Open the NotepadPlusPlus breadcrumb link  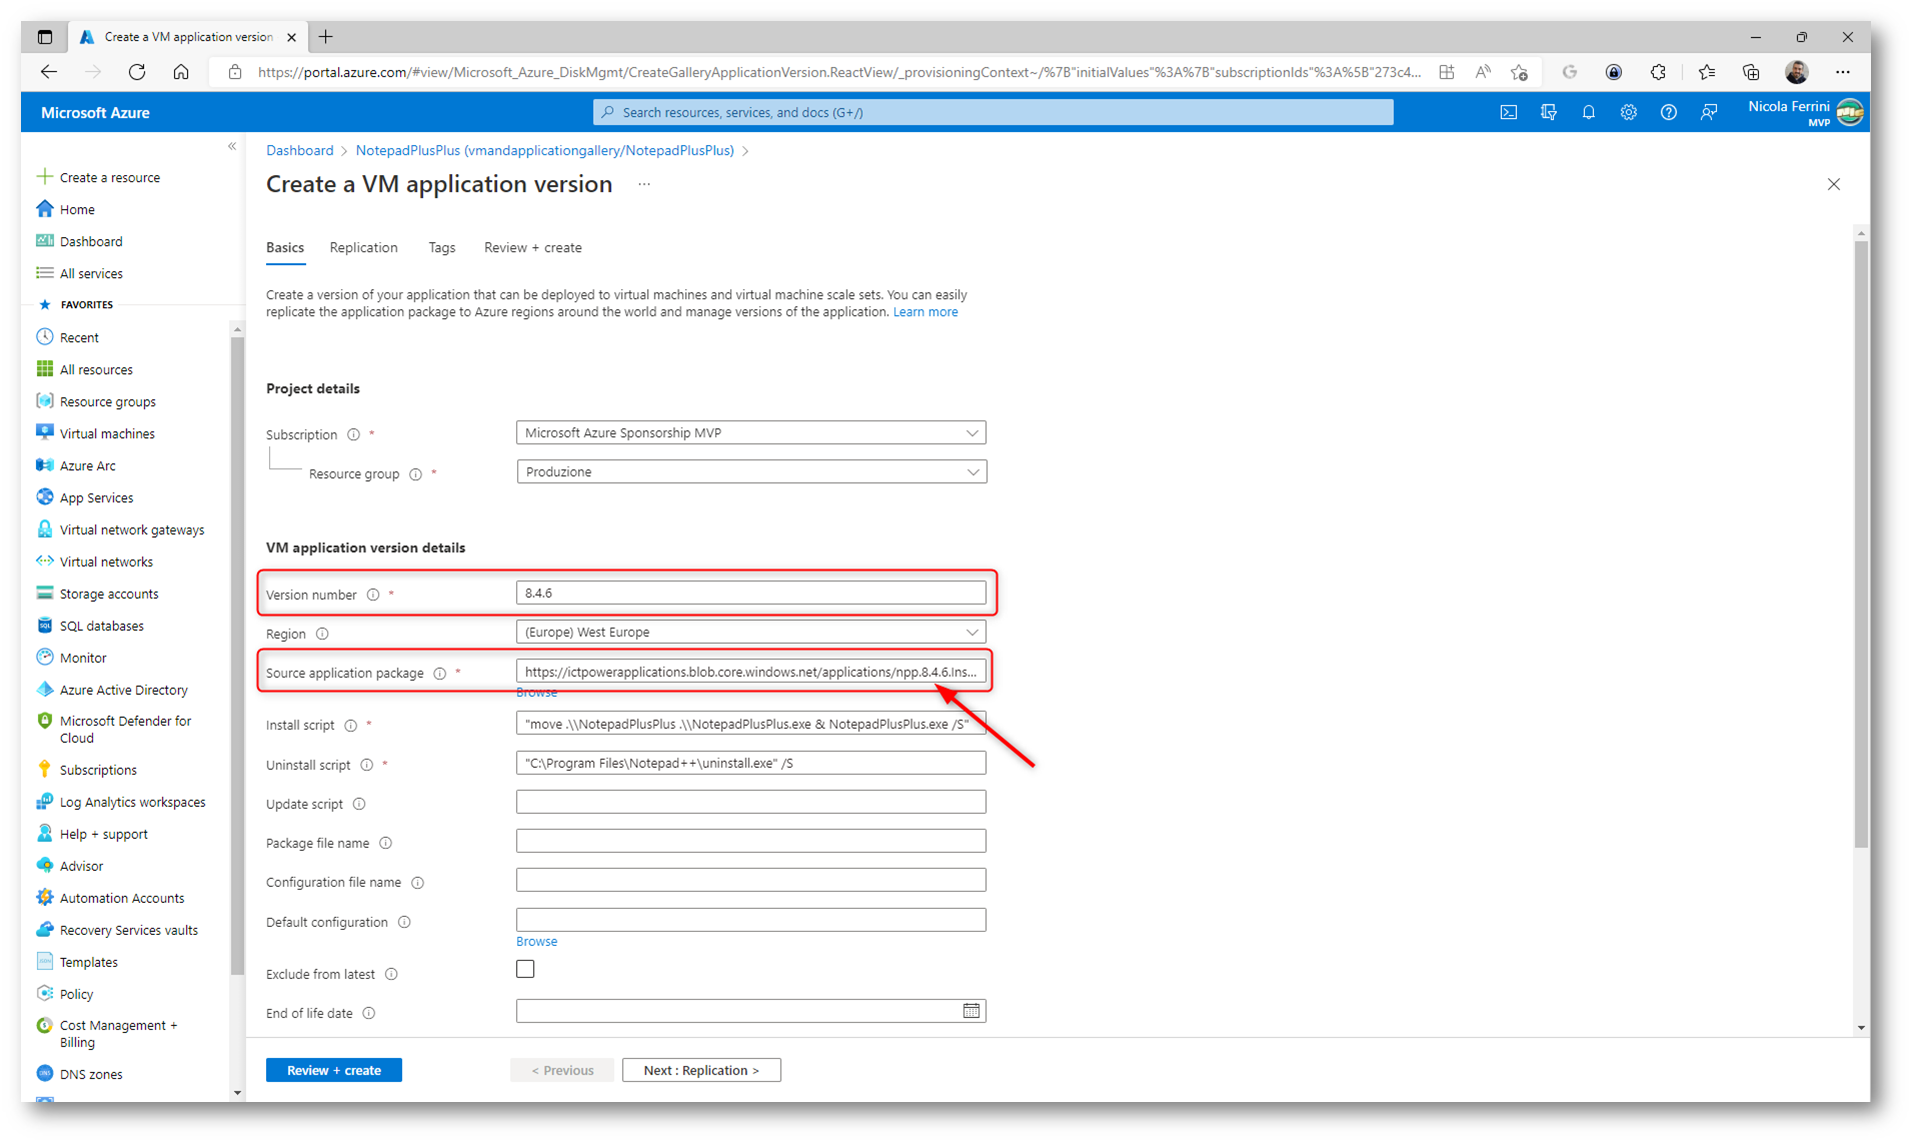tap(544, 151)
